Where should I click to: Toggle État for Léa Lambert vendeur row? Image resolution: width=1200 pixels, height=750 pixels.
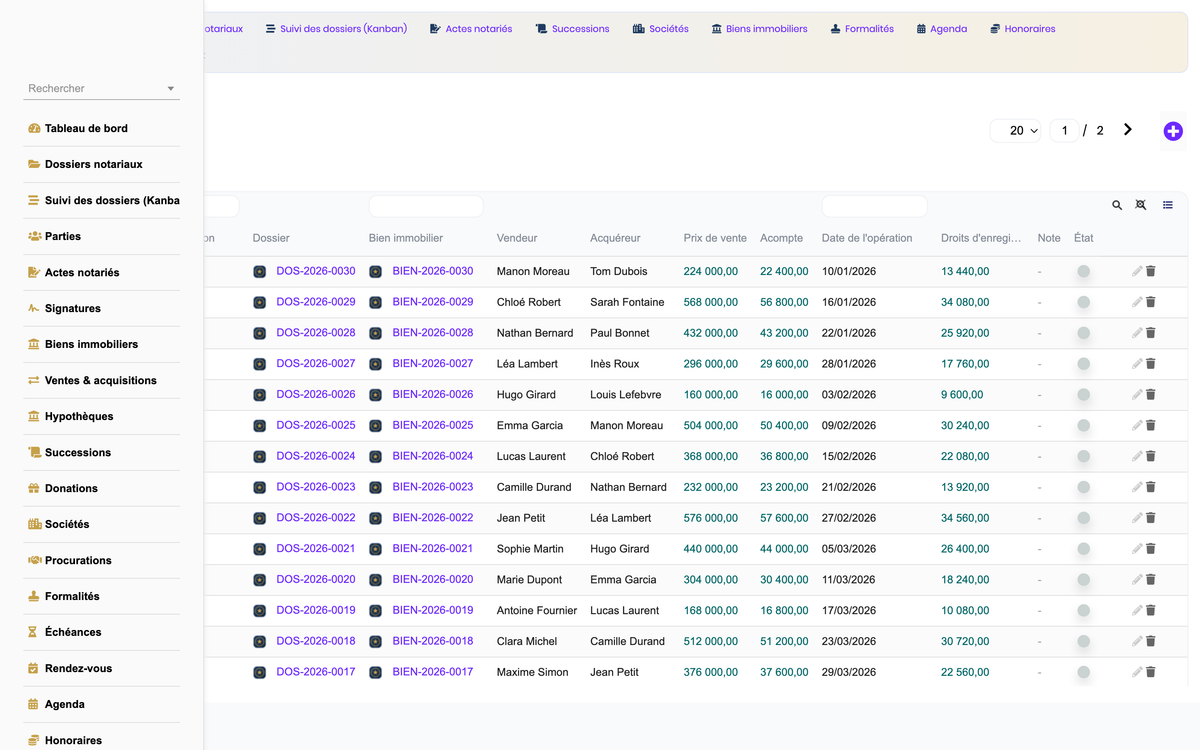1083,364
